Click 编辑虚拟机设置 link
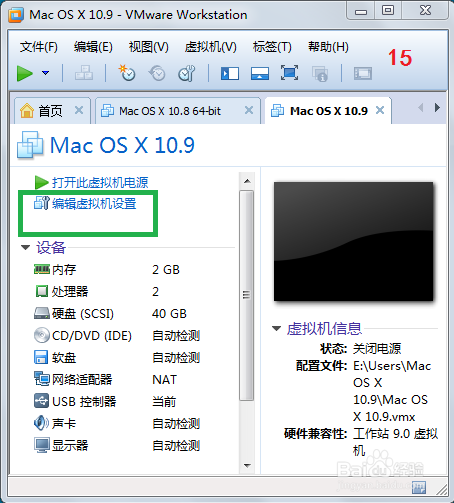This screenshot has height=503, width=454. pos(94,203)
